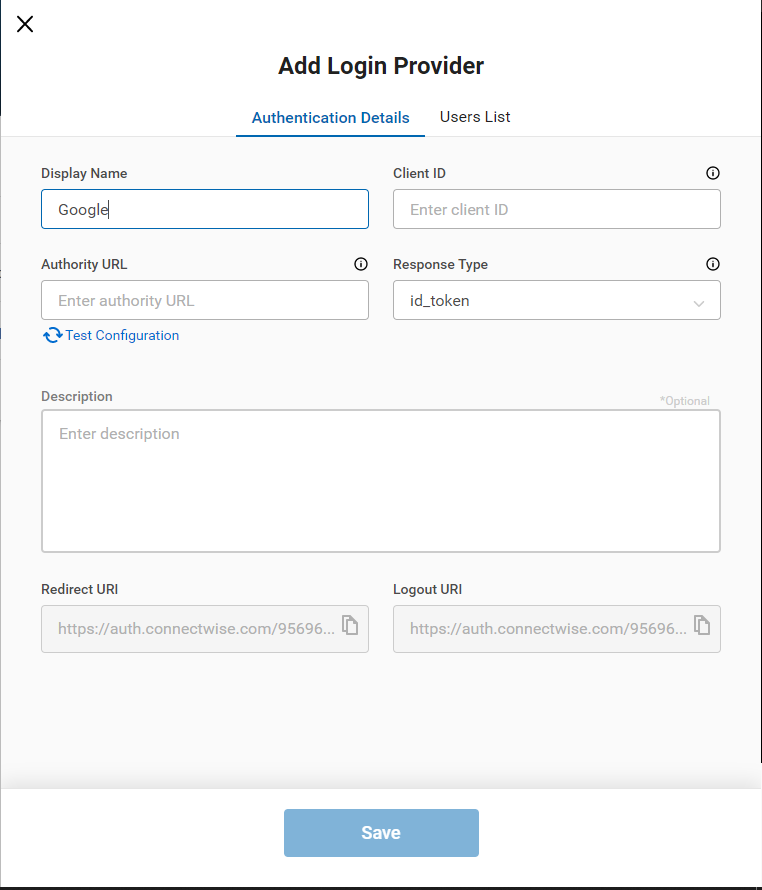Click the Response Type info icon
The width and height of the screenshot is (762, 890).
pyautogui.click(x=712, y=265)
